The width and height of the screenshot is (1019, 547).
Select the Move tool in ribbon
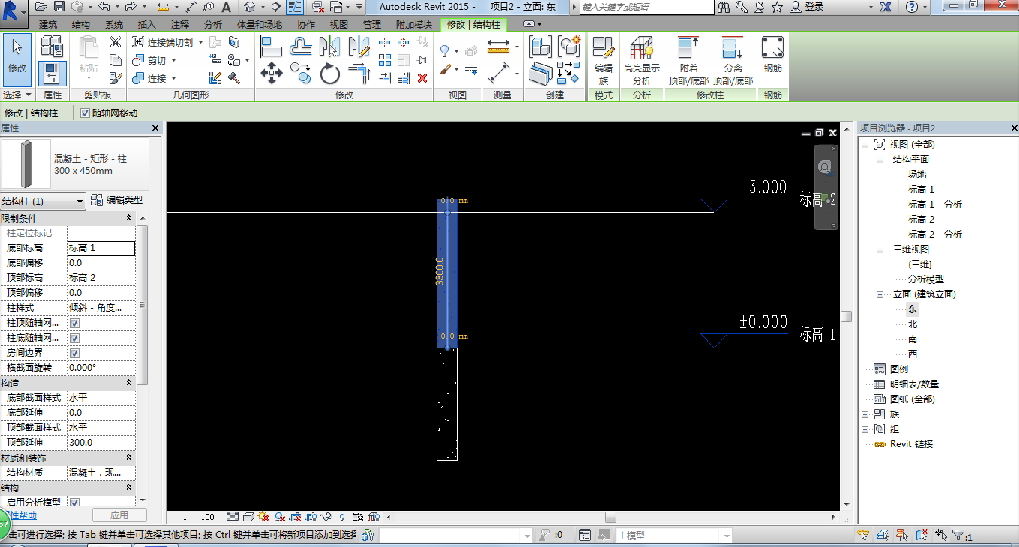[x=271, y=72]
